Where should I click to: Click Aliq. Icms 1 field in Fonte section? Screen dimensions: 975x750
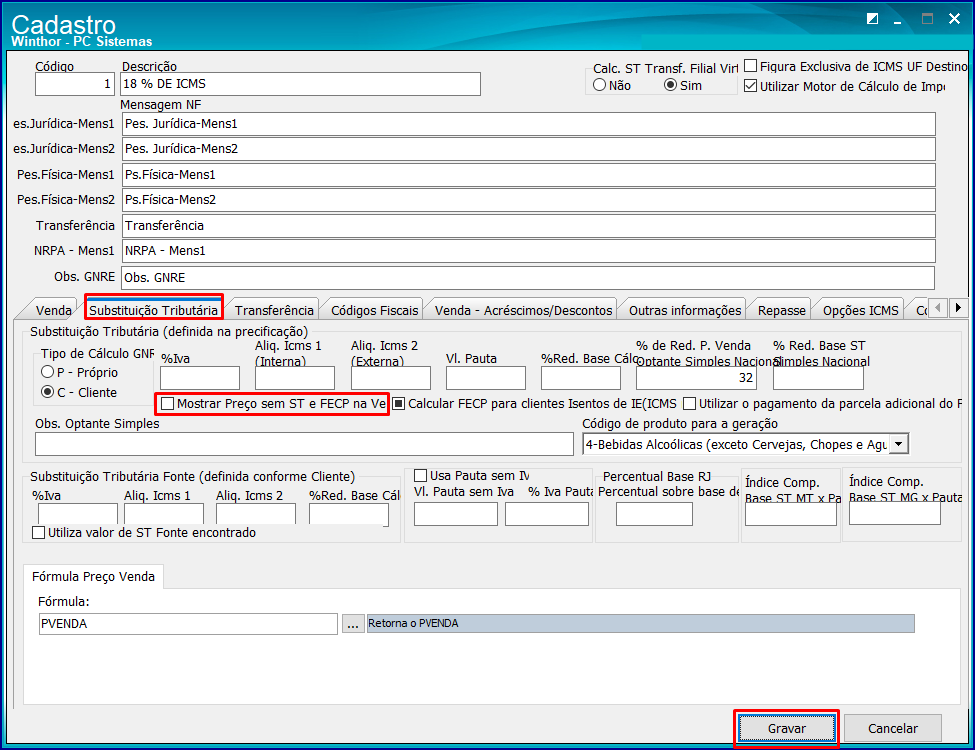point(164,514)
